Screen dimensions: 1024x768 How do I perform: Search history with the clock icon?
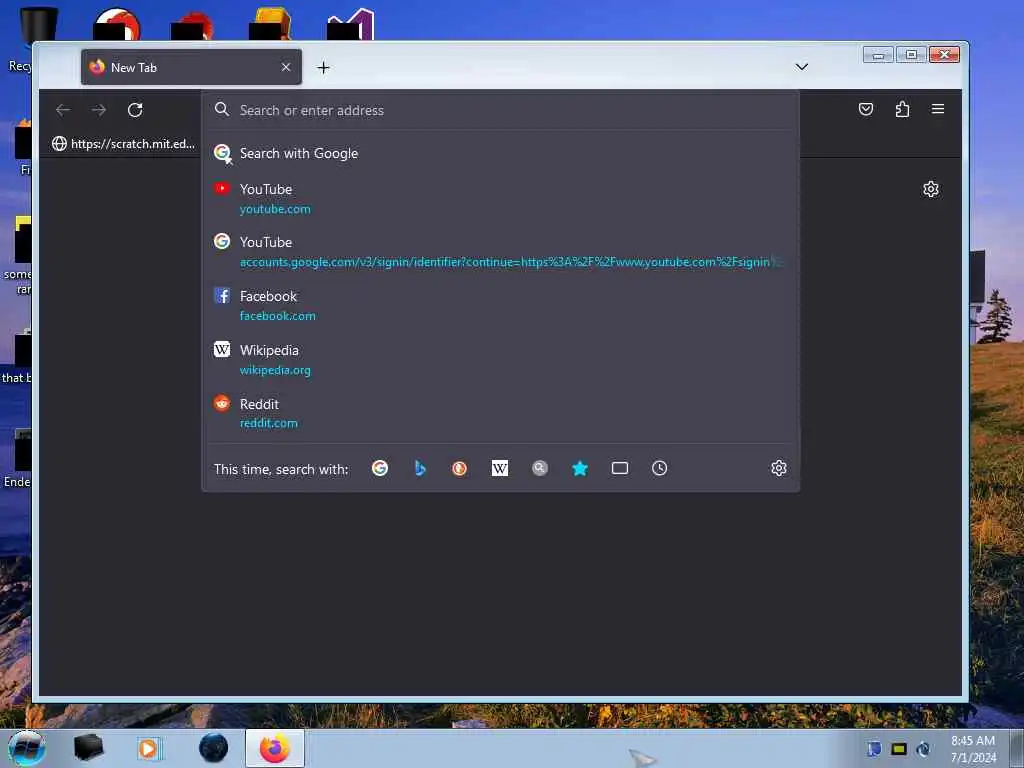click(x=660, y=468)
